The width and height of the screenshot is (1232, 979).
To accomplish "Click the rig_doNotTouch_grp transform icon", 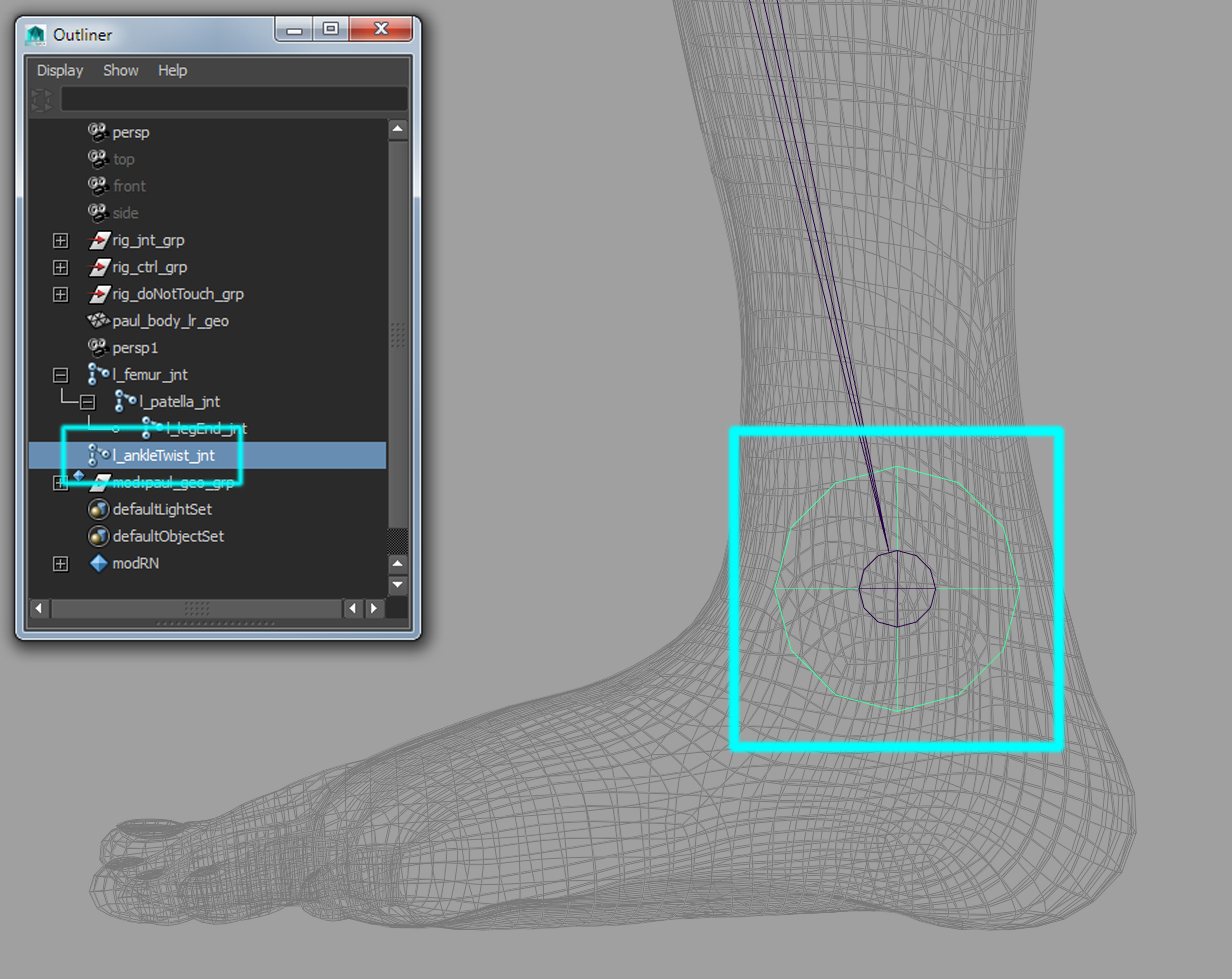I will (x=99, y=294).
